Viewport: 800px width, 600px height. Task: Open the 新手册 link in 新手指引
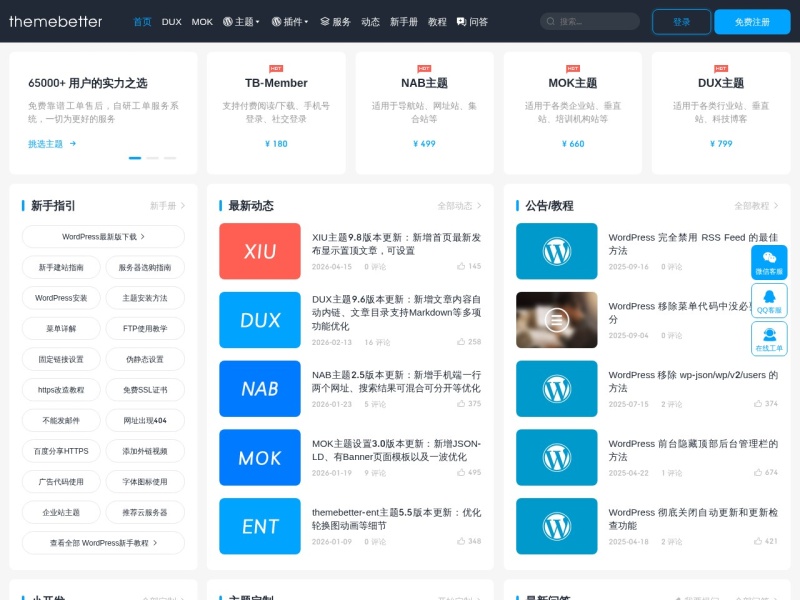pos(167,206)
